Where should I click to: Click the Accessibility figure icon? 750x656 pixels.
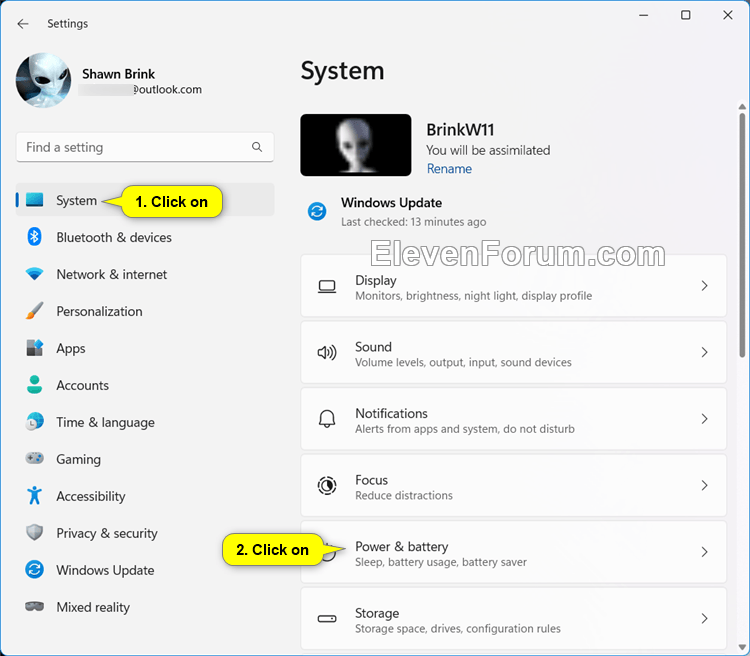(x=34, y=496)
